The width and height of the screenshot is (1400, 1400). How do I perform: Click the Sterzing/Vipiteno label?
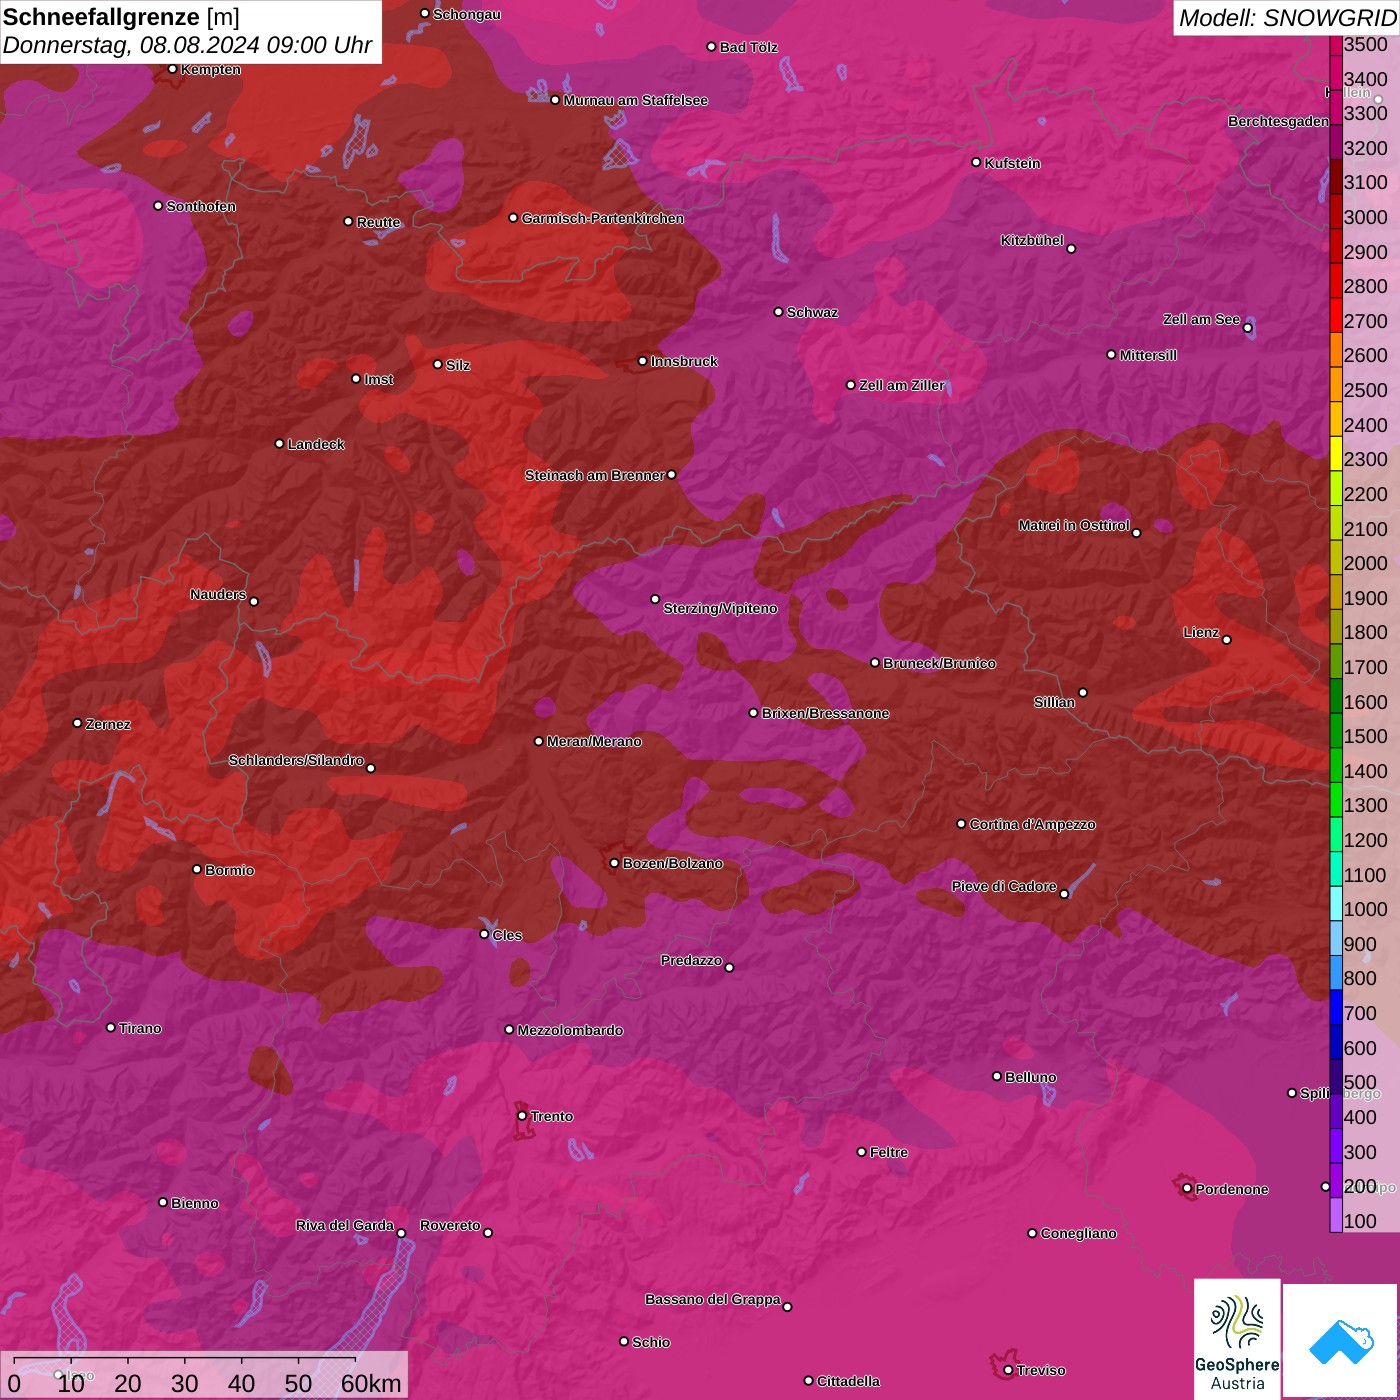pos(720,608)
